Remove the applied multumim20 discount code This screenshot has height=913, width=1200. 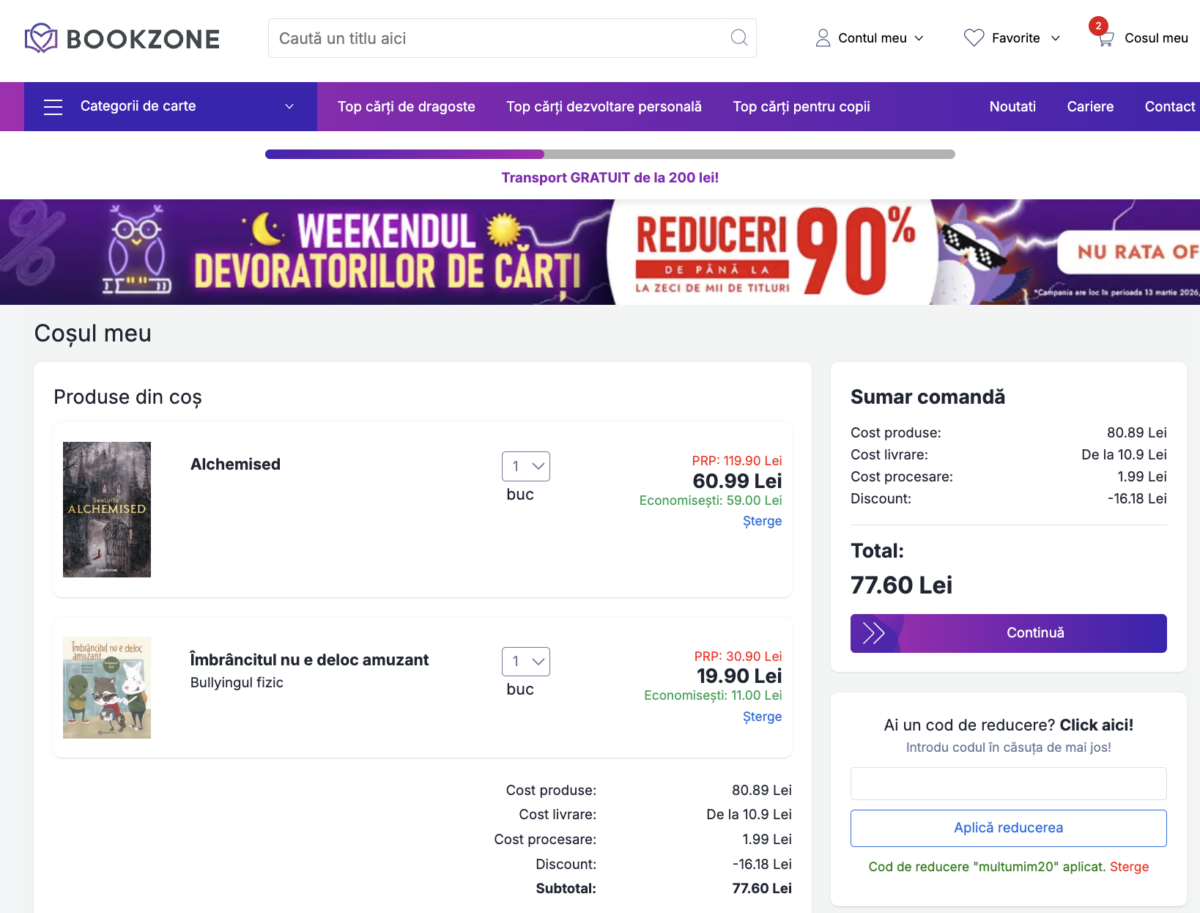tap(1129, 867)
